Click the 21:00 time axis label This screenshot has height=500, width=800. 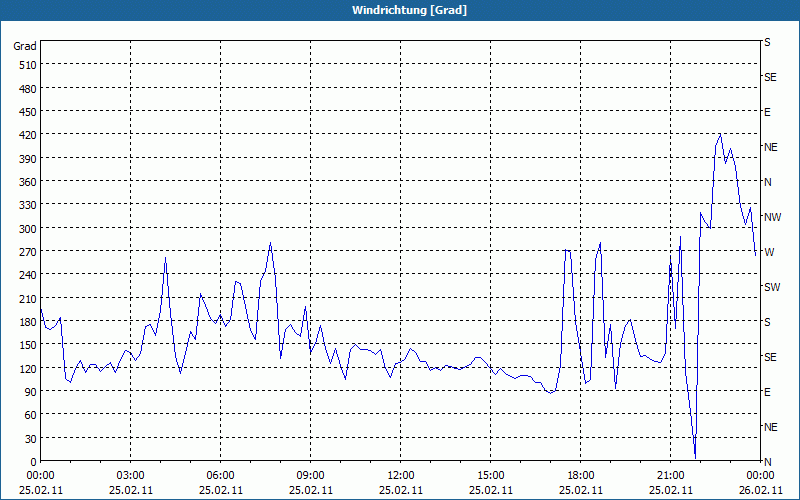pyautogui.click(x=670, y=476)
